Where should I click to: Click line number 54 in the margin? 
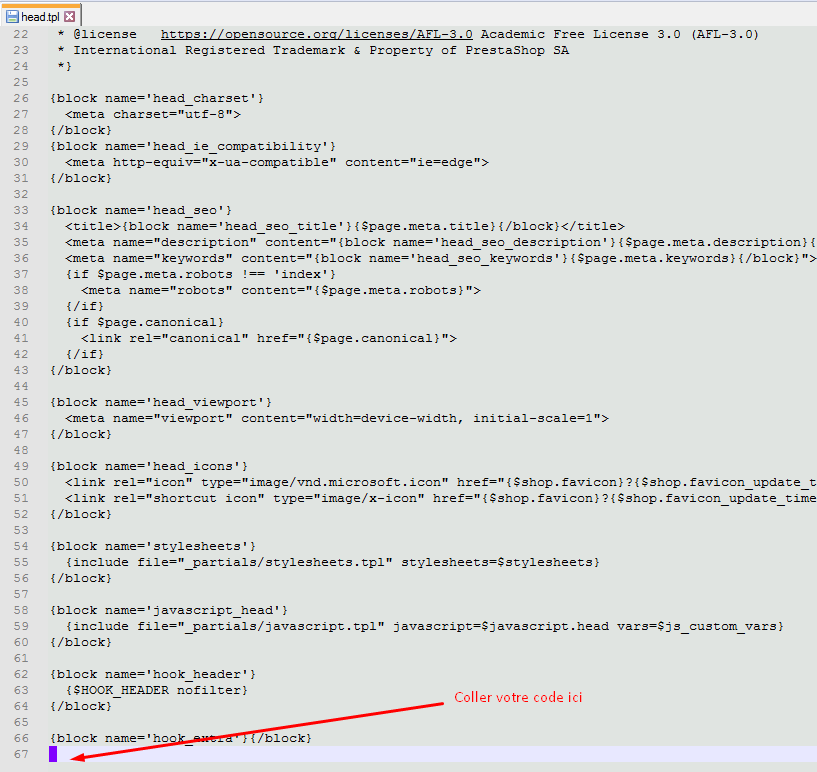pyautogui.click(x=21, y=546)
